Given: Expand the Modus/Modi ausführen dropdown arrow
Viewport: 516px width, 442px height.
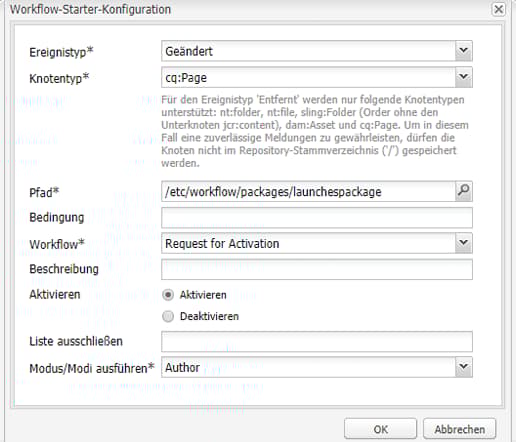Looking at the screenshot, I should [464, 367].
